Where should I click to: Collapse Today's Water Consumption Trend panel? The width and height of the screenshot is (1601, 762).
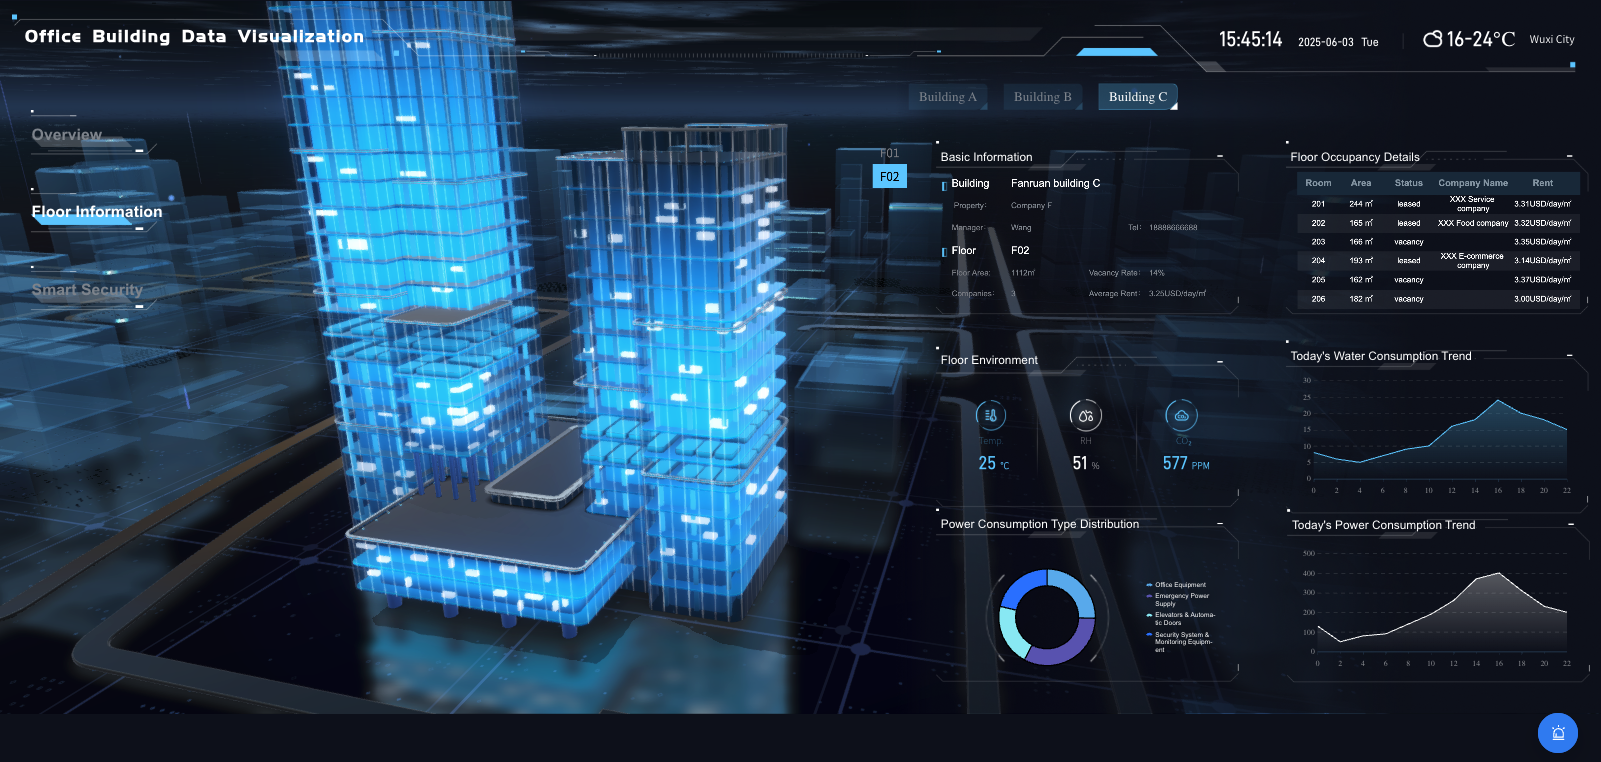1569,355
